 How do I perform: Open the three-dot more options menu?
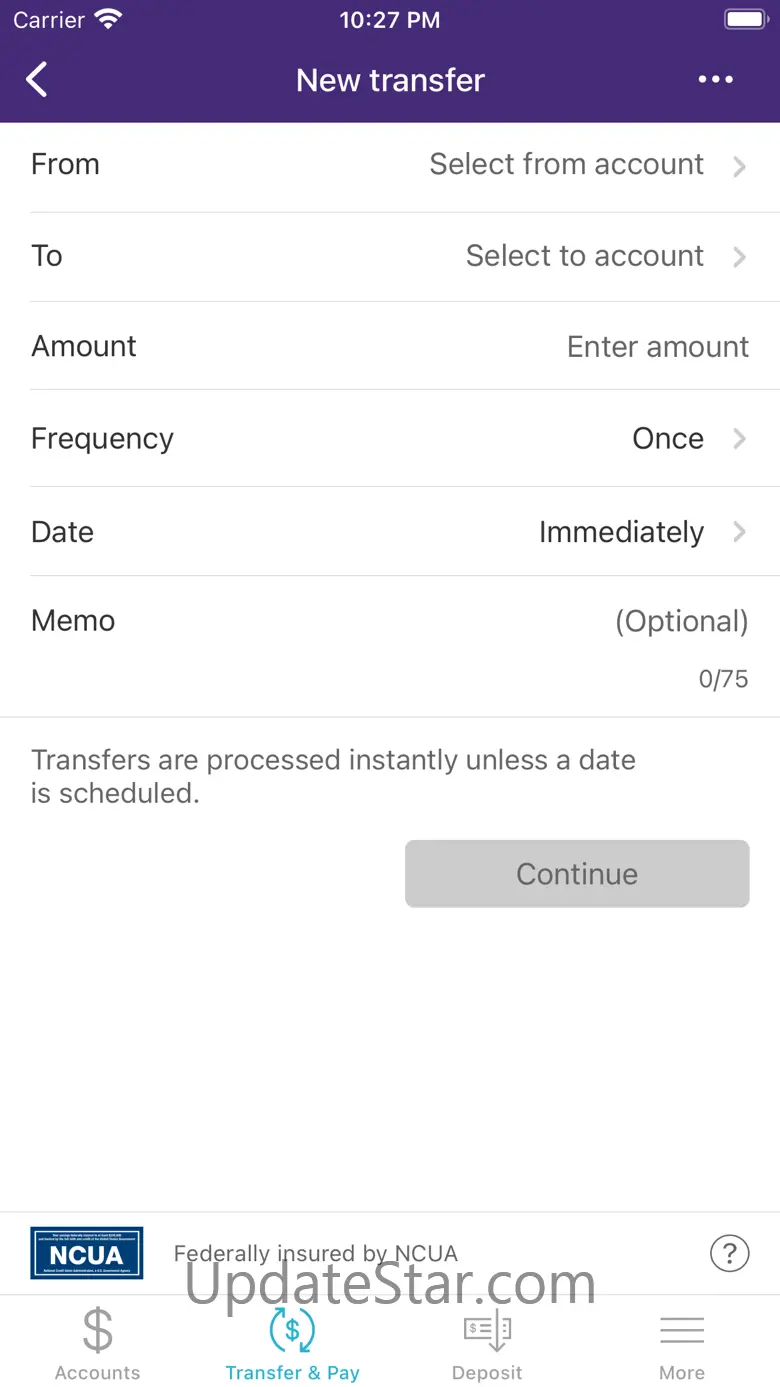point(715,80)
